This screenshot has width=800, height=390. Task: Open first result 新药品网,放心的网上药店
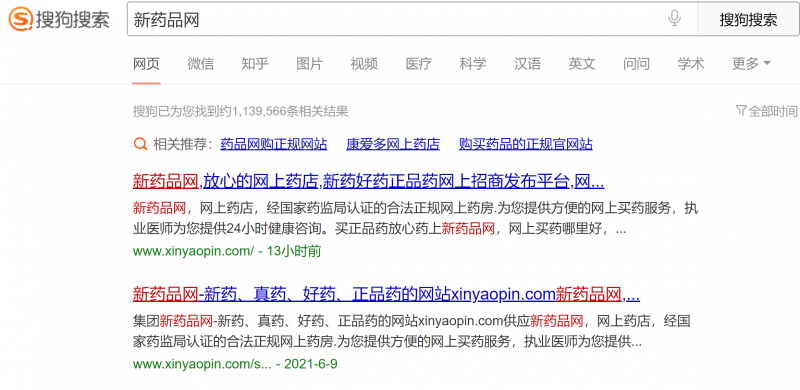pyautogui.click(x=368, y=181)
